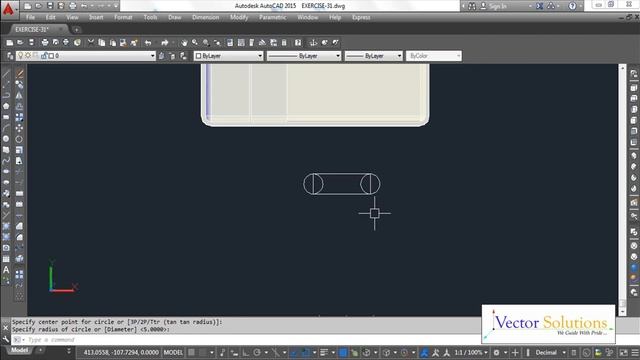Expand the snap mode dropdown arrow
Image resolution: width=640 pixels, height=360 pixels.
point(211,352)
